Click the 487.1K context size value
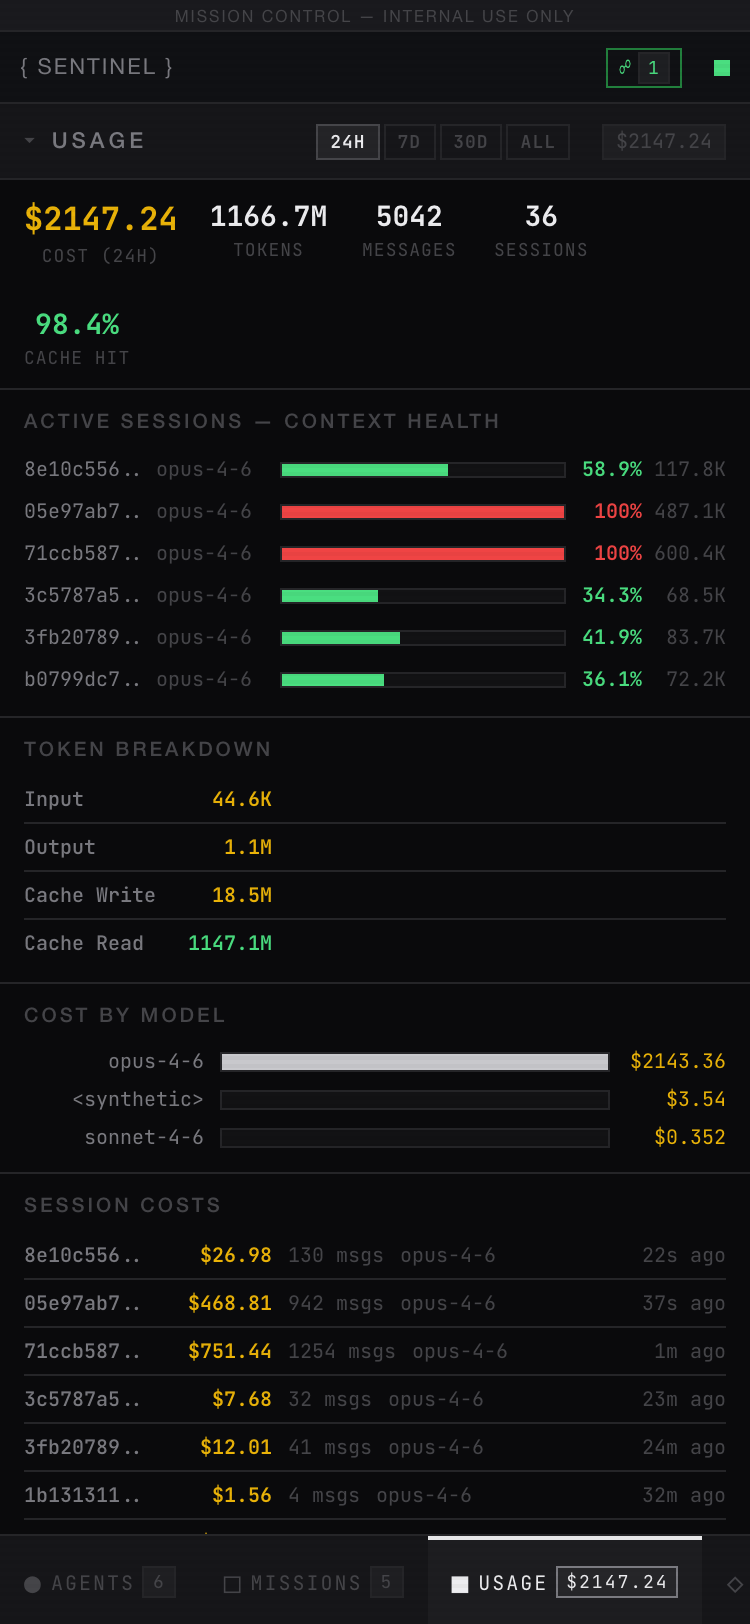750x1624 pixels. 690,512
